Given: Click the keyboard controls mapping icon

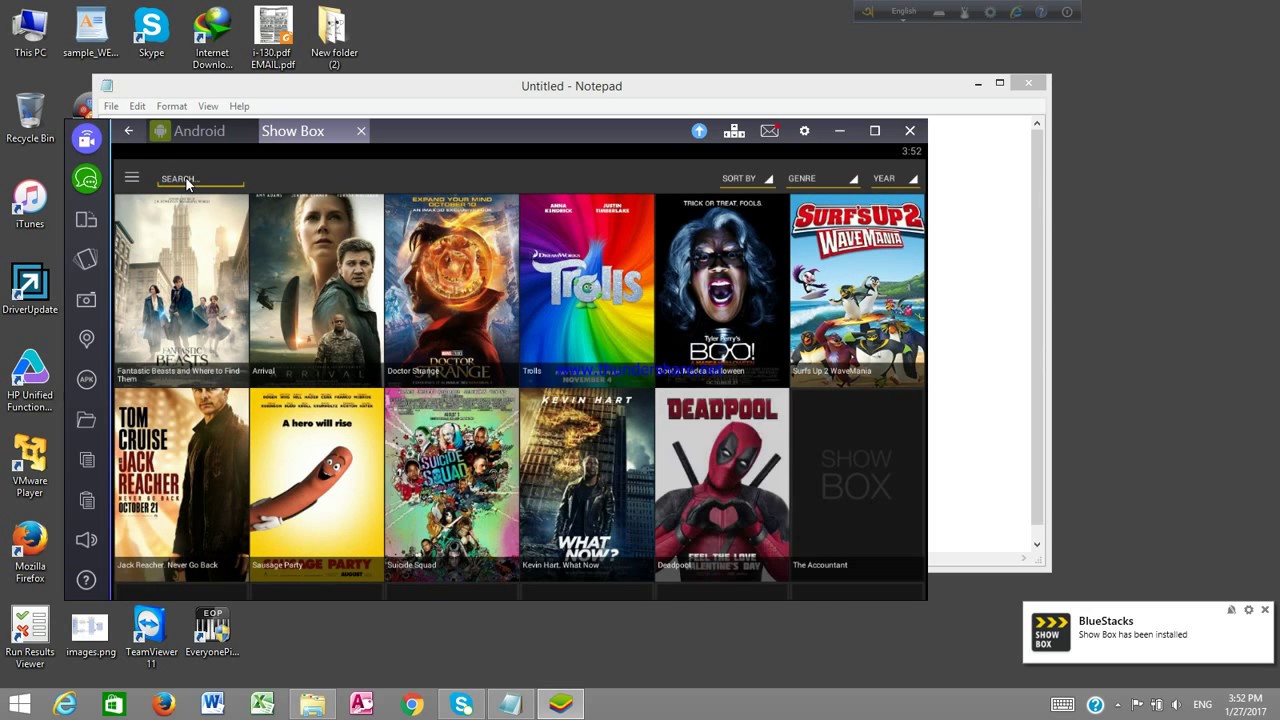Looking at the screenshot, I should 735,131.
